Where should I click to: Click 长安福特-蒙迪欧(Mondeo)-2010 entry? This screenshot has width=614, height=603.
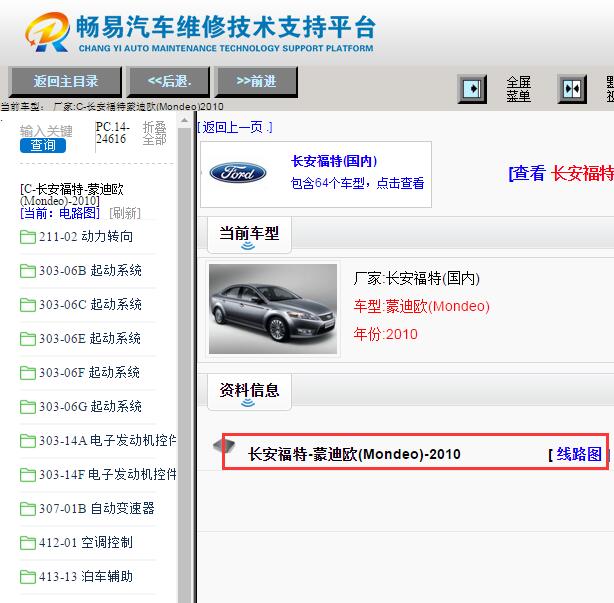(354, 455)
